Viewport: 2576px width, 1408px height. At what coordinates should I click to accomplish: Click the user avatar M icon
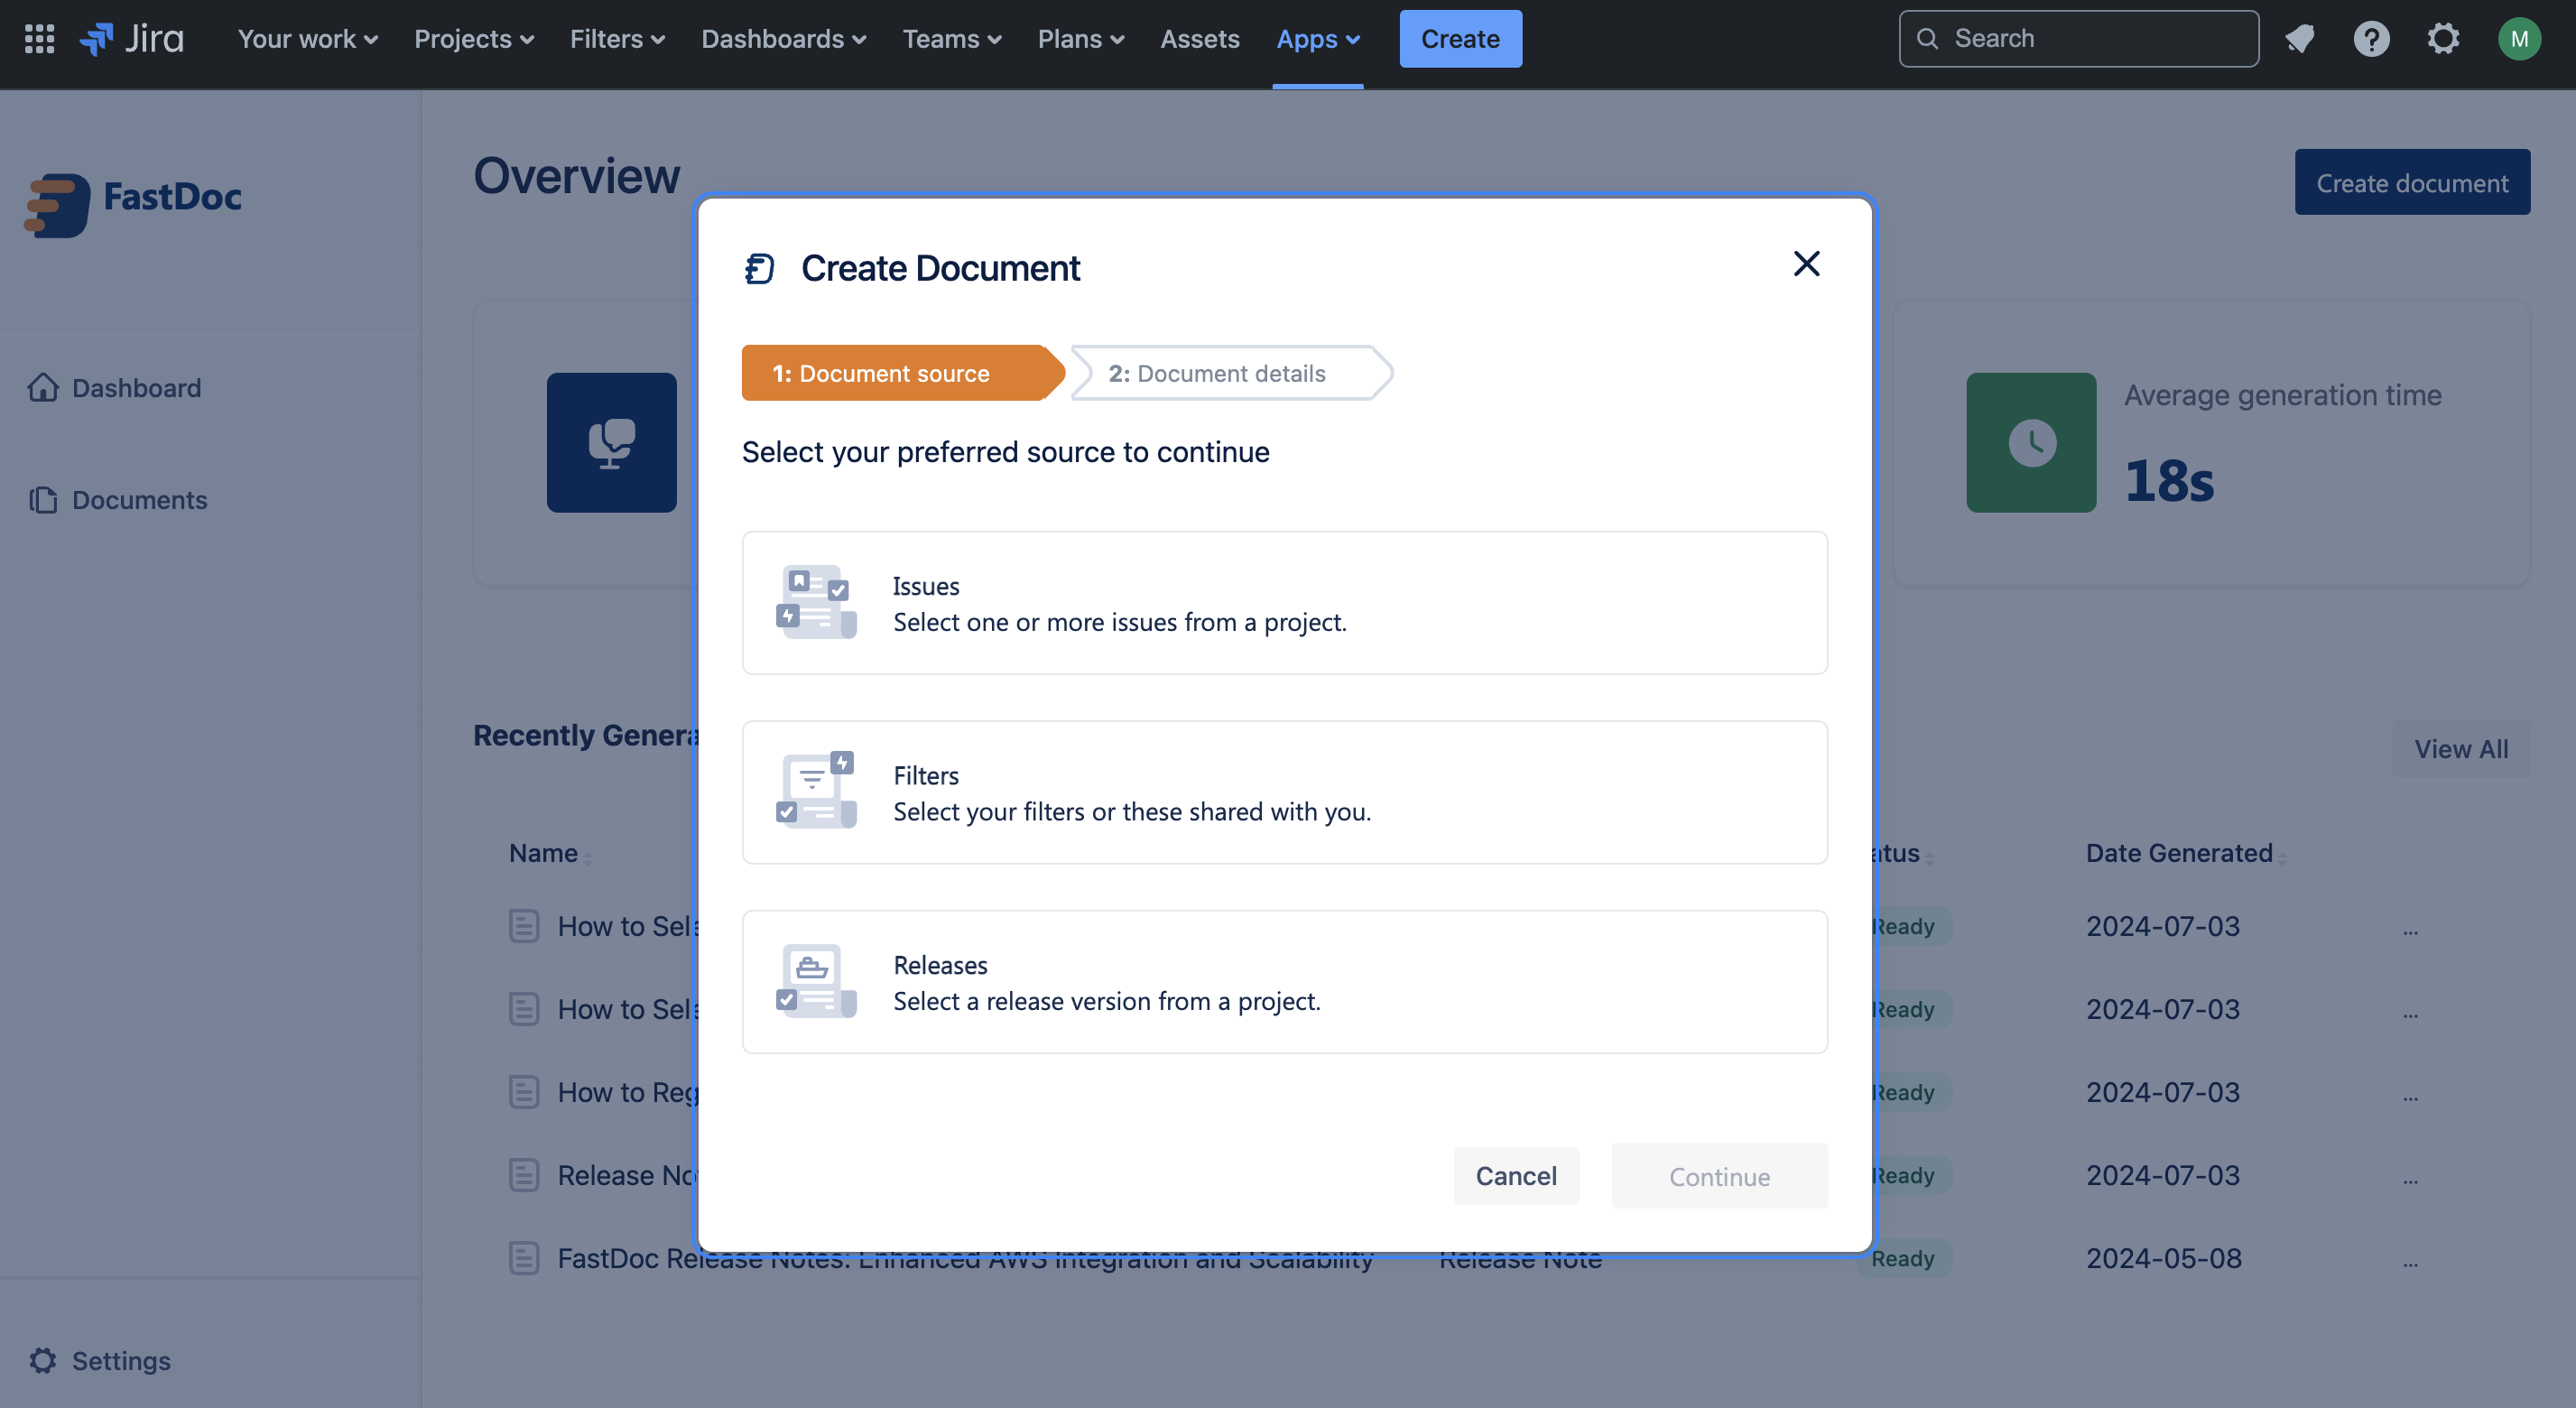pos(2518,39)
